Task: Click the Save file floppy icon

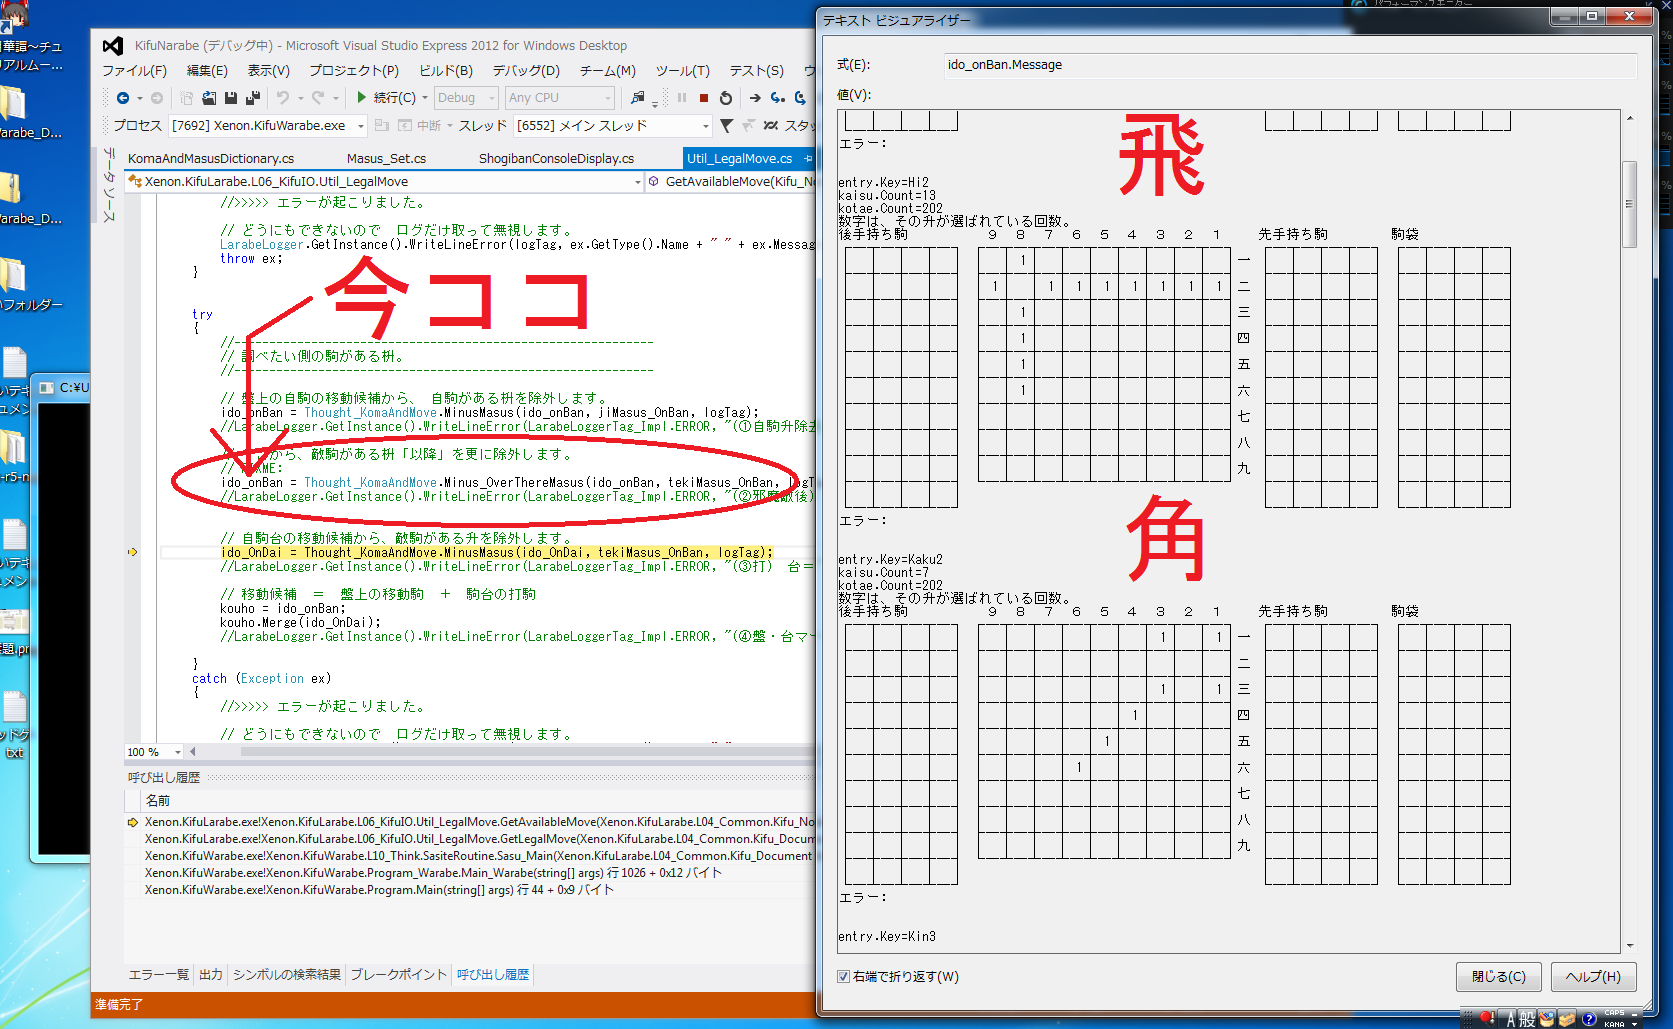Action: click(x=231, y=98)
